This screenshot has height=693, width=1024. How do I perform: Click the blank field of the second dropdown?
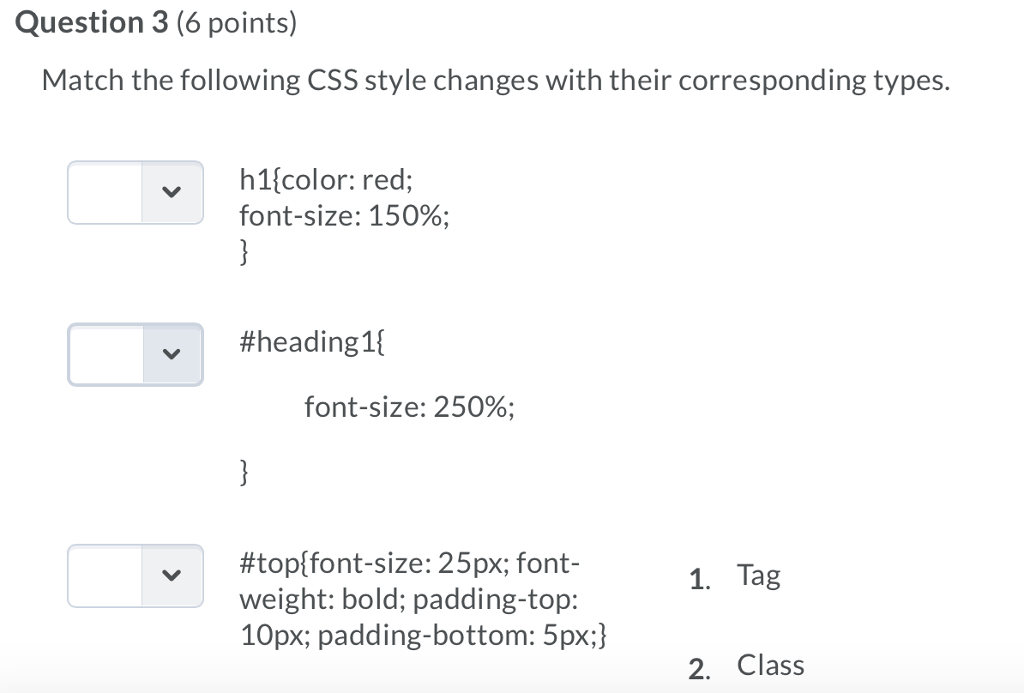103,354
